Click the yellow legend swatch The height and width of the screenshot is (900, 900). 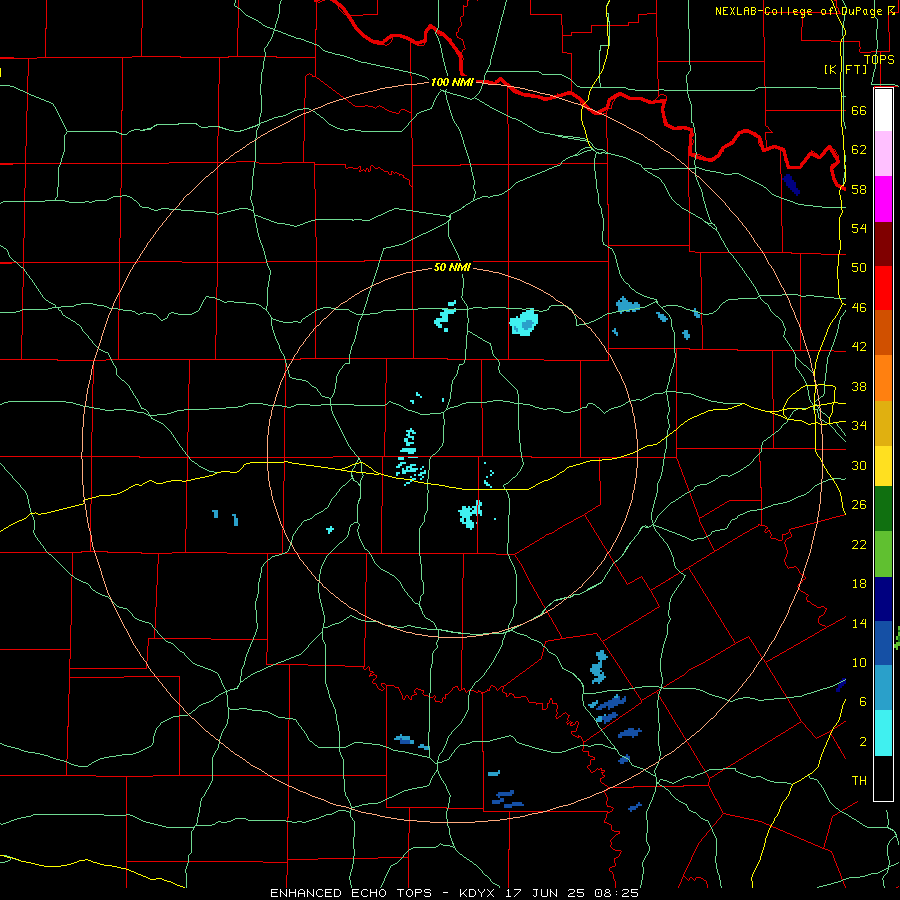click(x=883, y=466)
